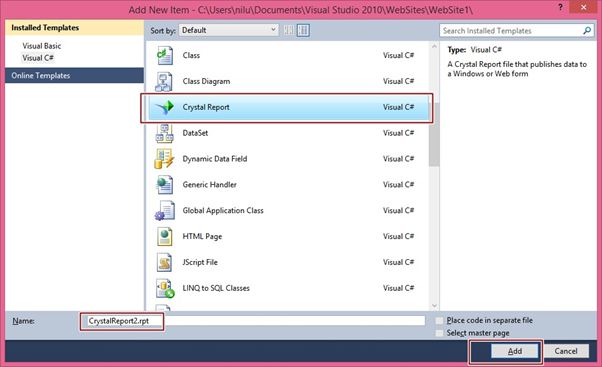
Task: Open the dialog help question mark
Action: (x=561, y=7)
